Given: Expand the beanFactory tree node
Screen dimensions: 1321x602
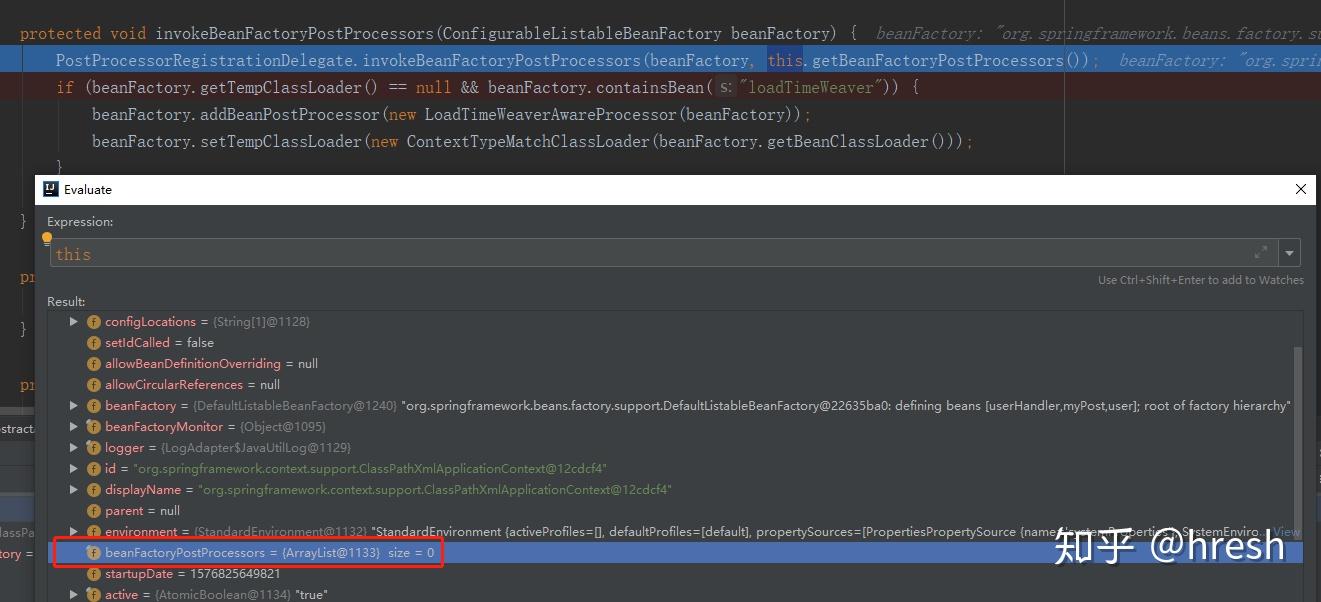Looking at the screenshot, I should click(x=73, y=405).
